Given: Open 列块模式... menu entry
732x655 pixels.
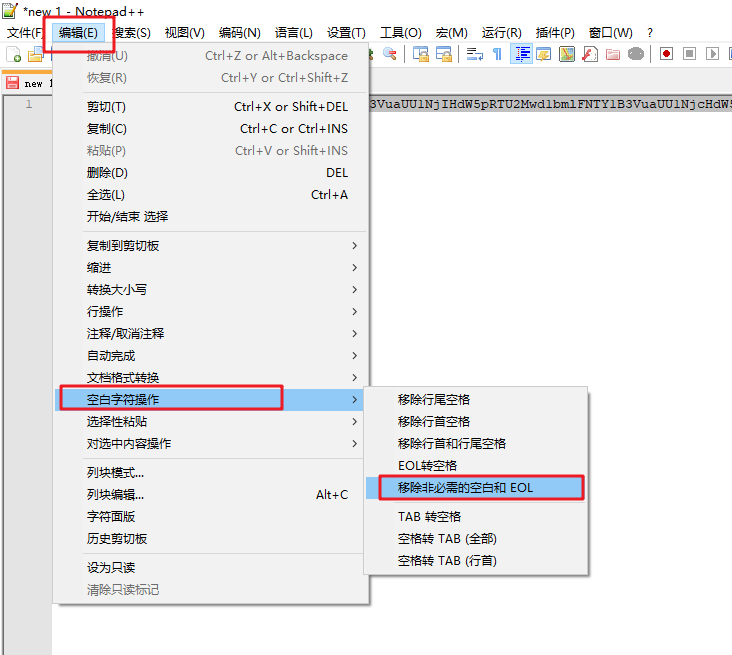Looking at the screenshot, I should [x=211, y=473].
